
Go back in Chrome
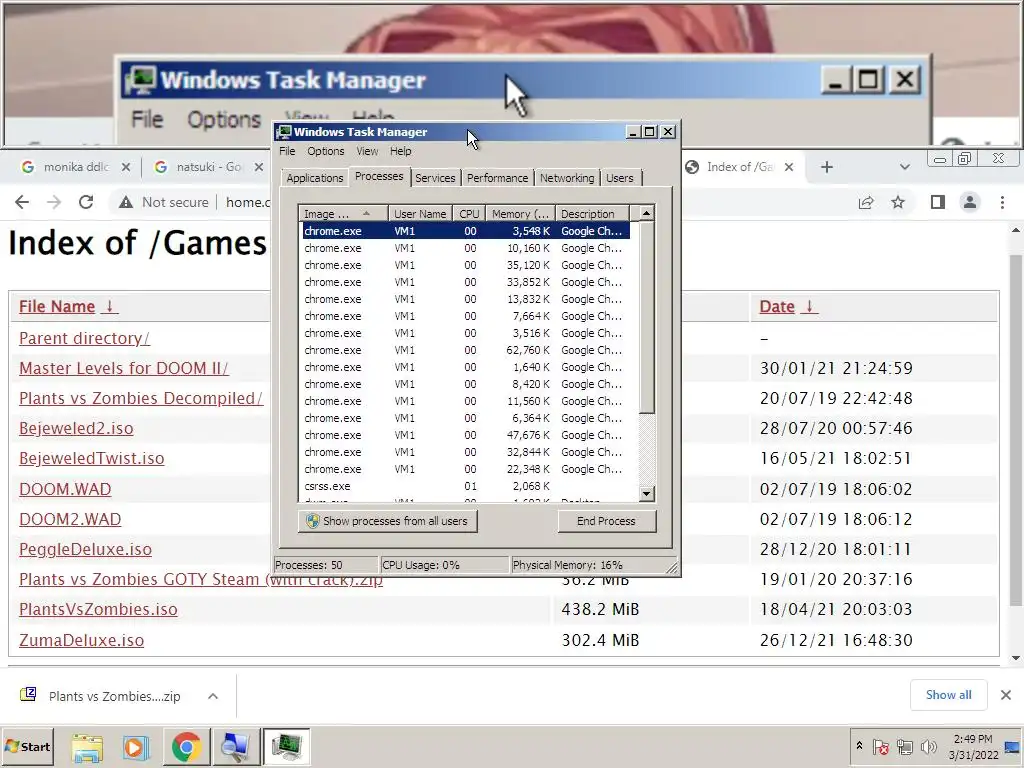(22, 202)
